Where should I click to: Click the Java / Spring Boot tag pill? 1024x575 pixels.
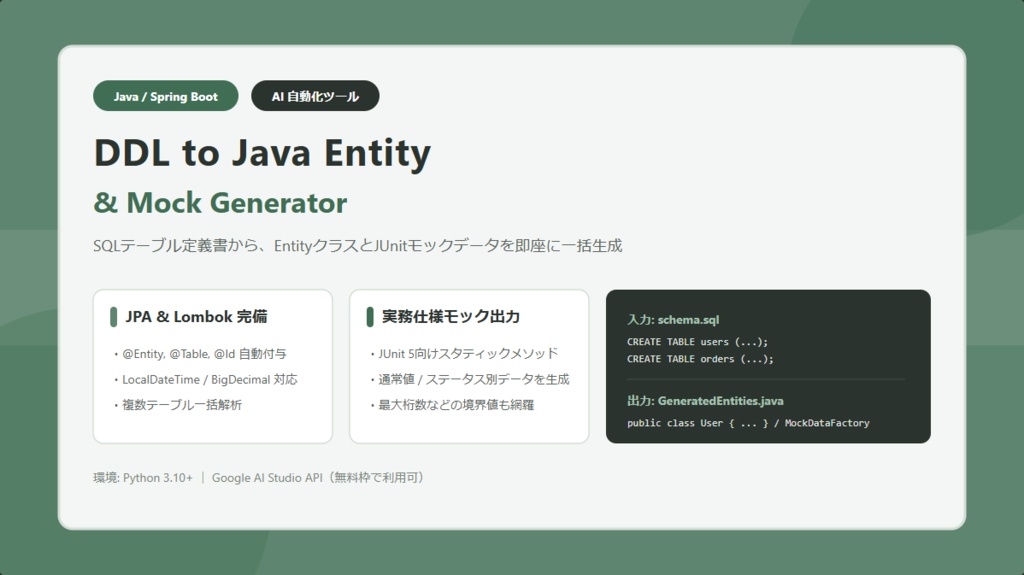pos(165,96)
